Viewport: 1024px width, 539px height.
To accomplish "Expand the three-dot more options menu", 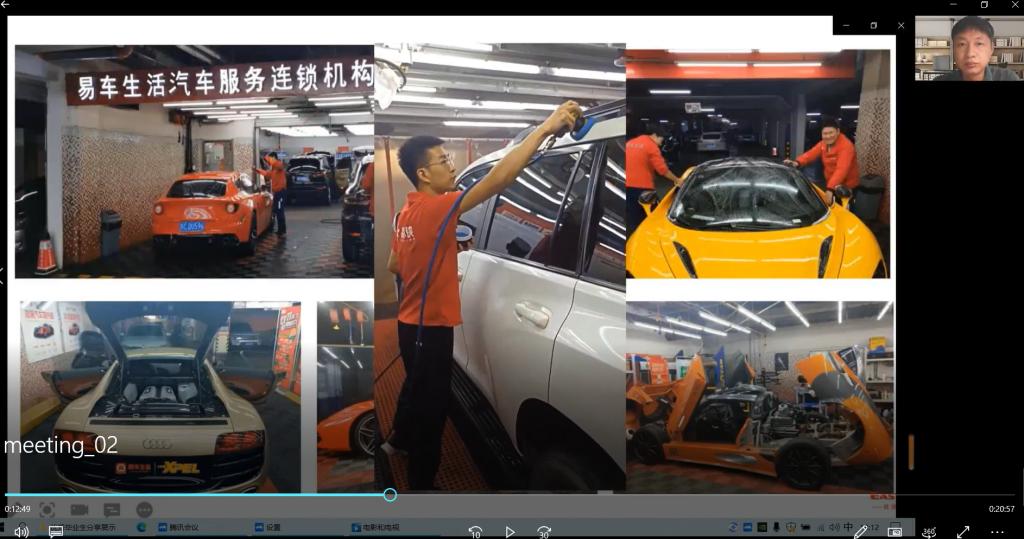I will coord(997,532).
